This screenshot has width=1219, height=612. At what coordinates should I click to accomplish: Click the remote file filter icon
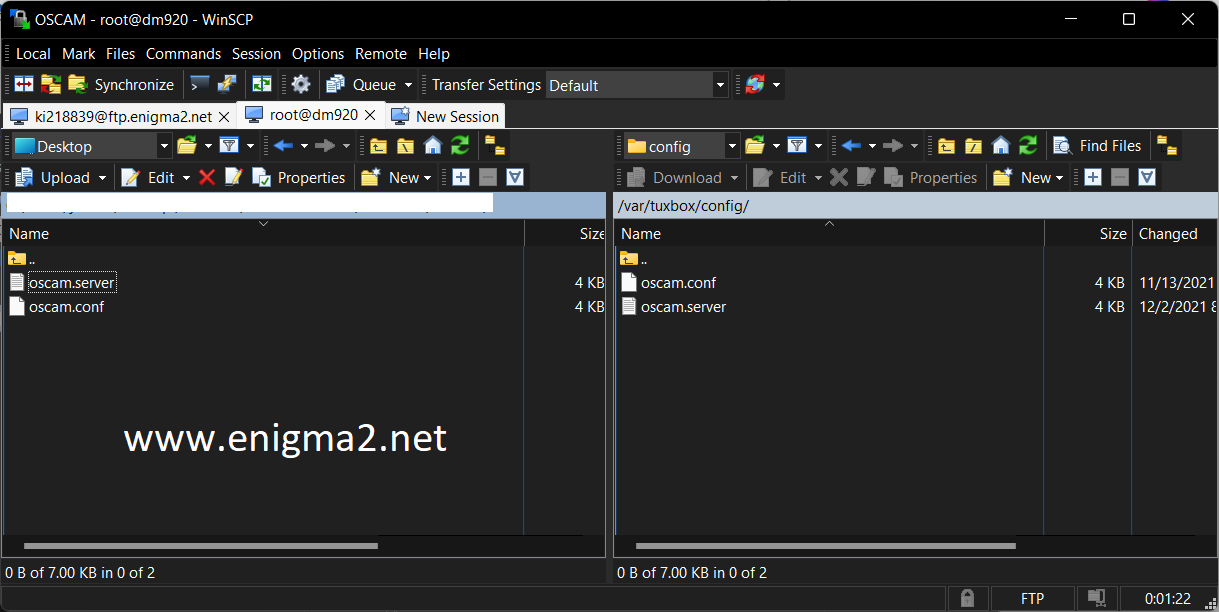(797, 146)
